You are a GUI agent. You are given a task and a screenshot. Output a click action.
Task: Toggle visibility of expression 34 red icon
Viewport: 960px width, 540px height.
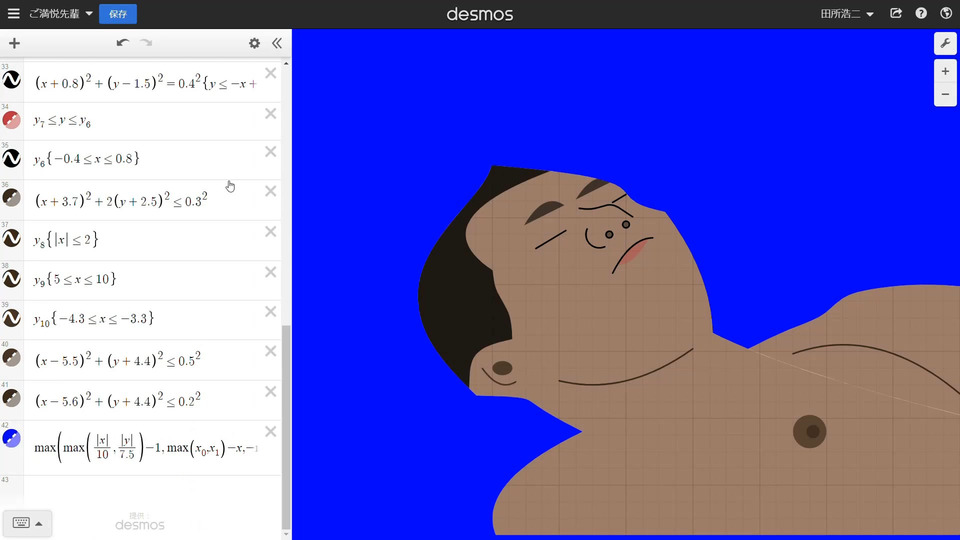(12, 120)
